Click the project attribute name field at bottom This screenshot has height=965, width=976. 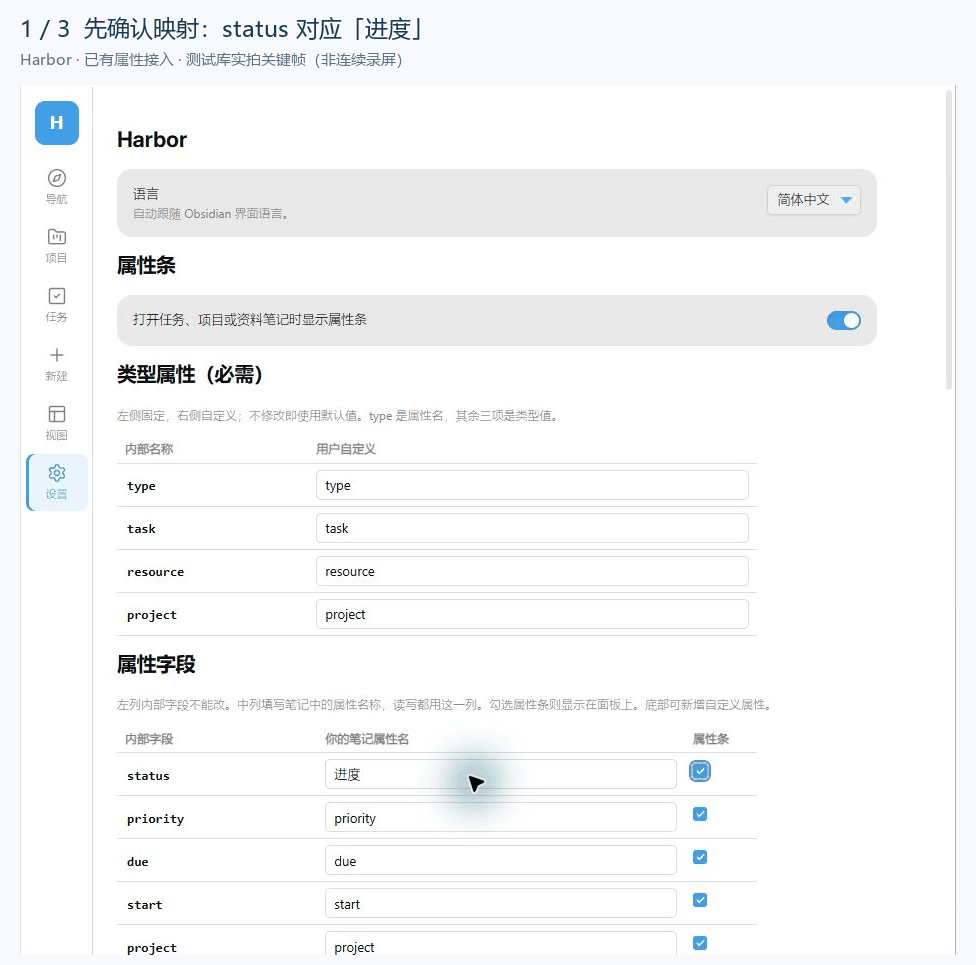[500, 943]
